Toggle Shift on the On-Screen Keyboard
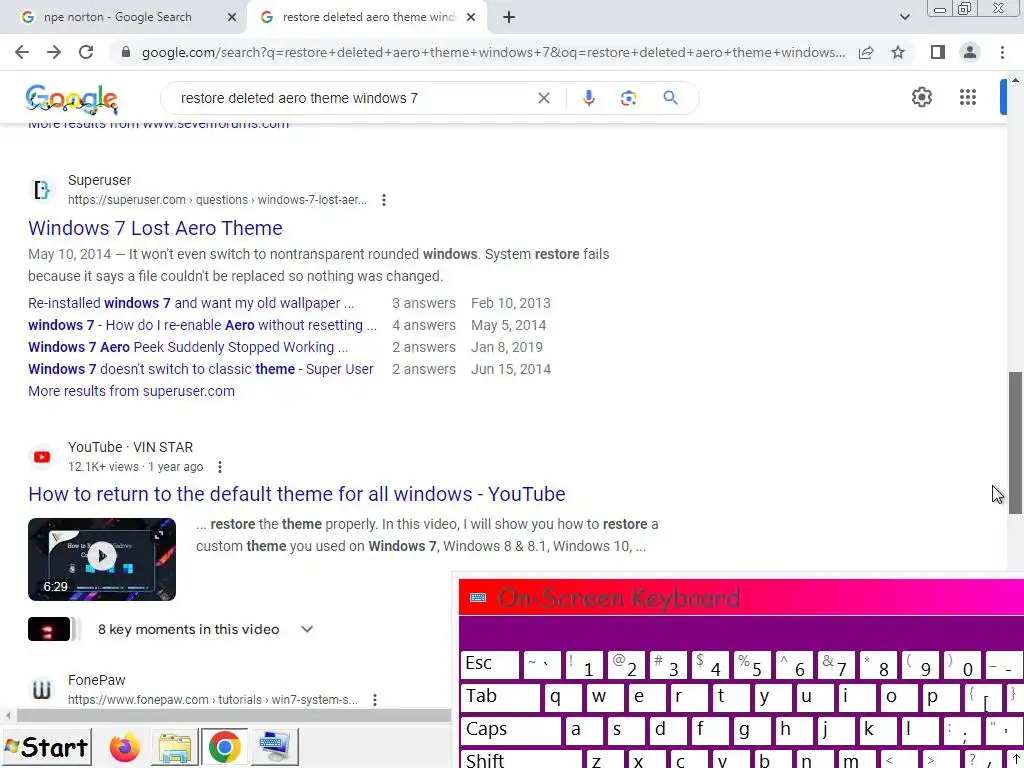The image size is (1024, 768). pos(521,760)
